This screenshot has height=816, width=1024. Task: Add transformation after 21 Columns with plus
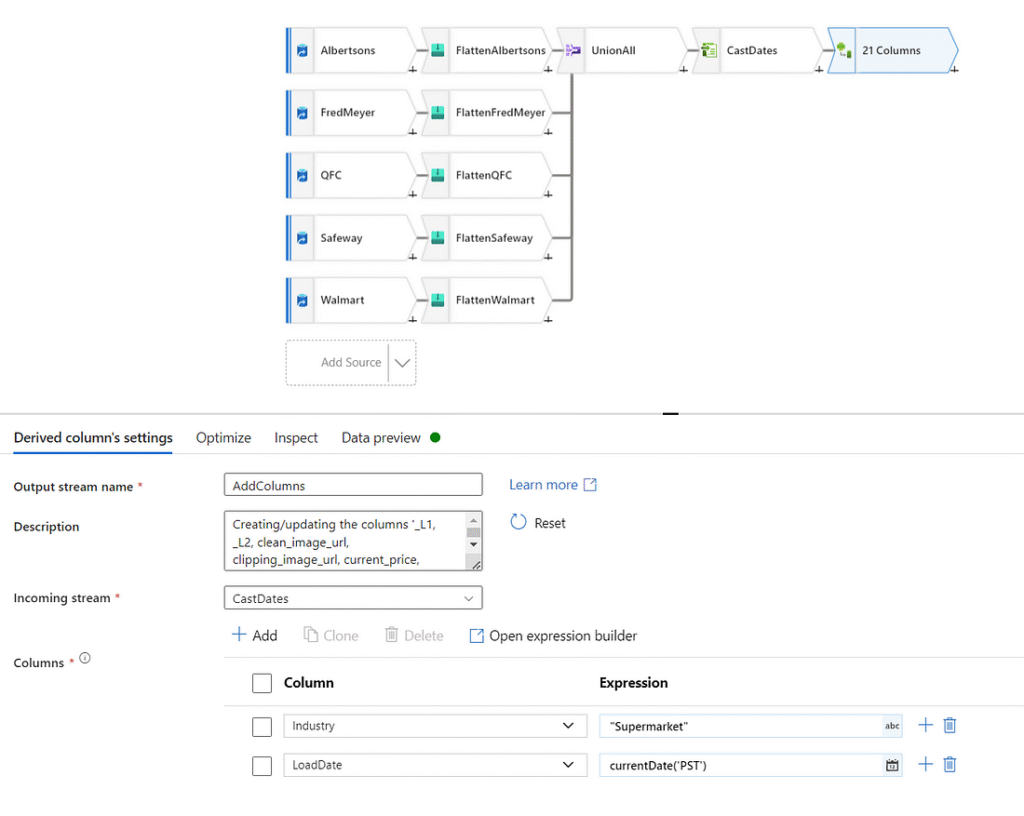(954, 69)
